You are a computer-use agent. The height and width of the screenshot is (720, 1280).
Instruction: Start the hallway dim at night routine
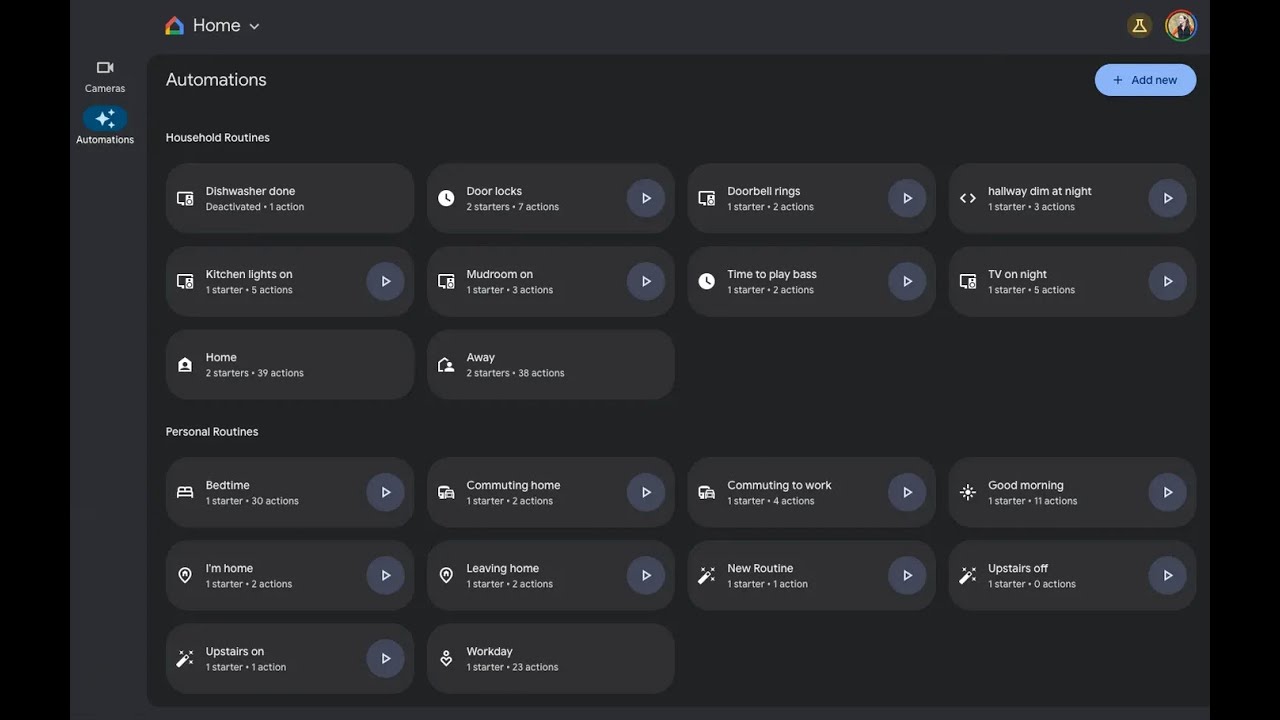click(1167, 198)
